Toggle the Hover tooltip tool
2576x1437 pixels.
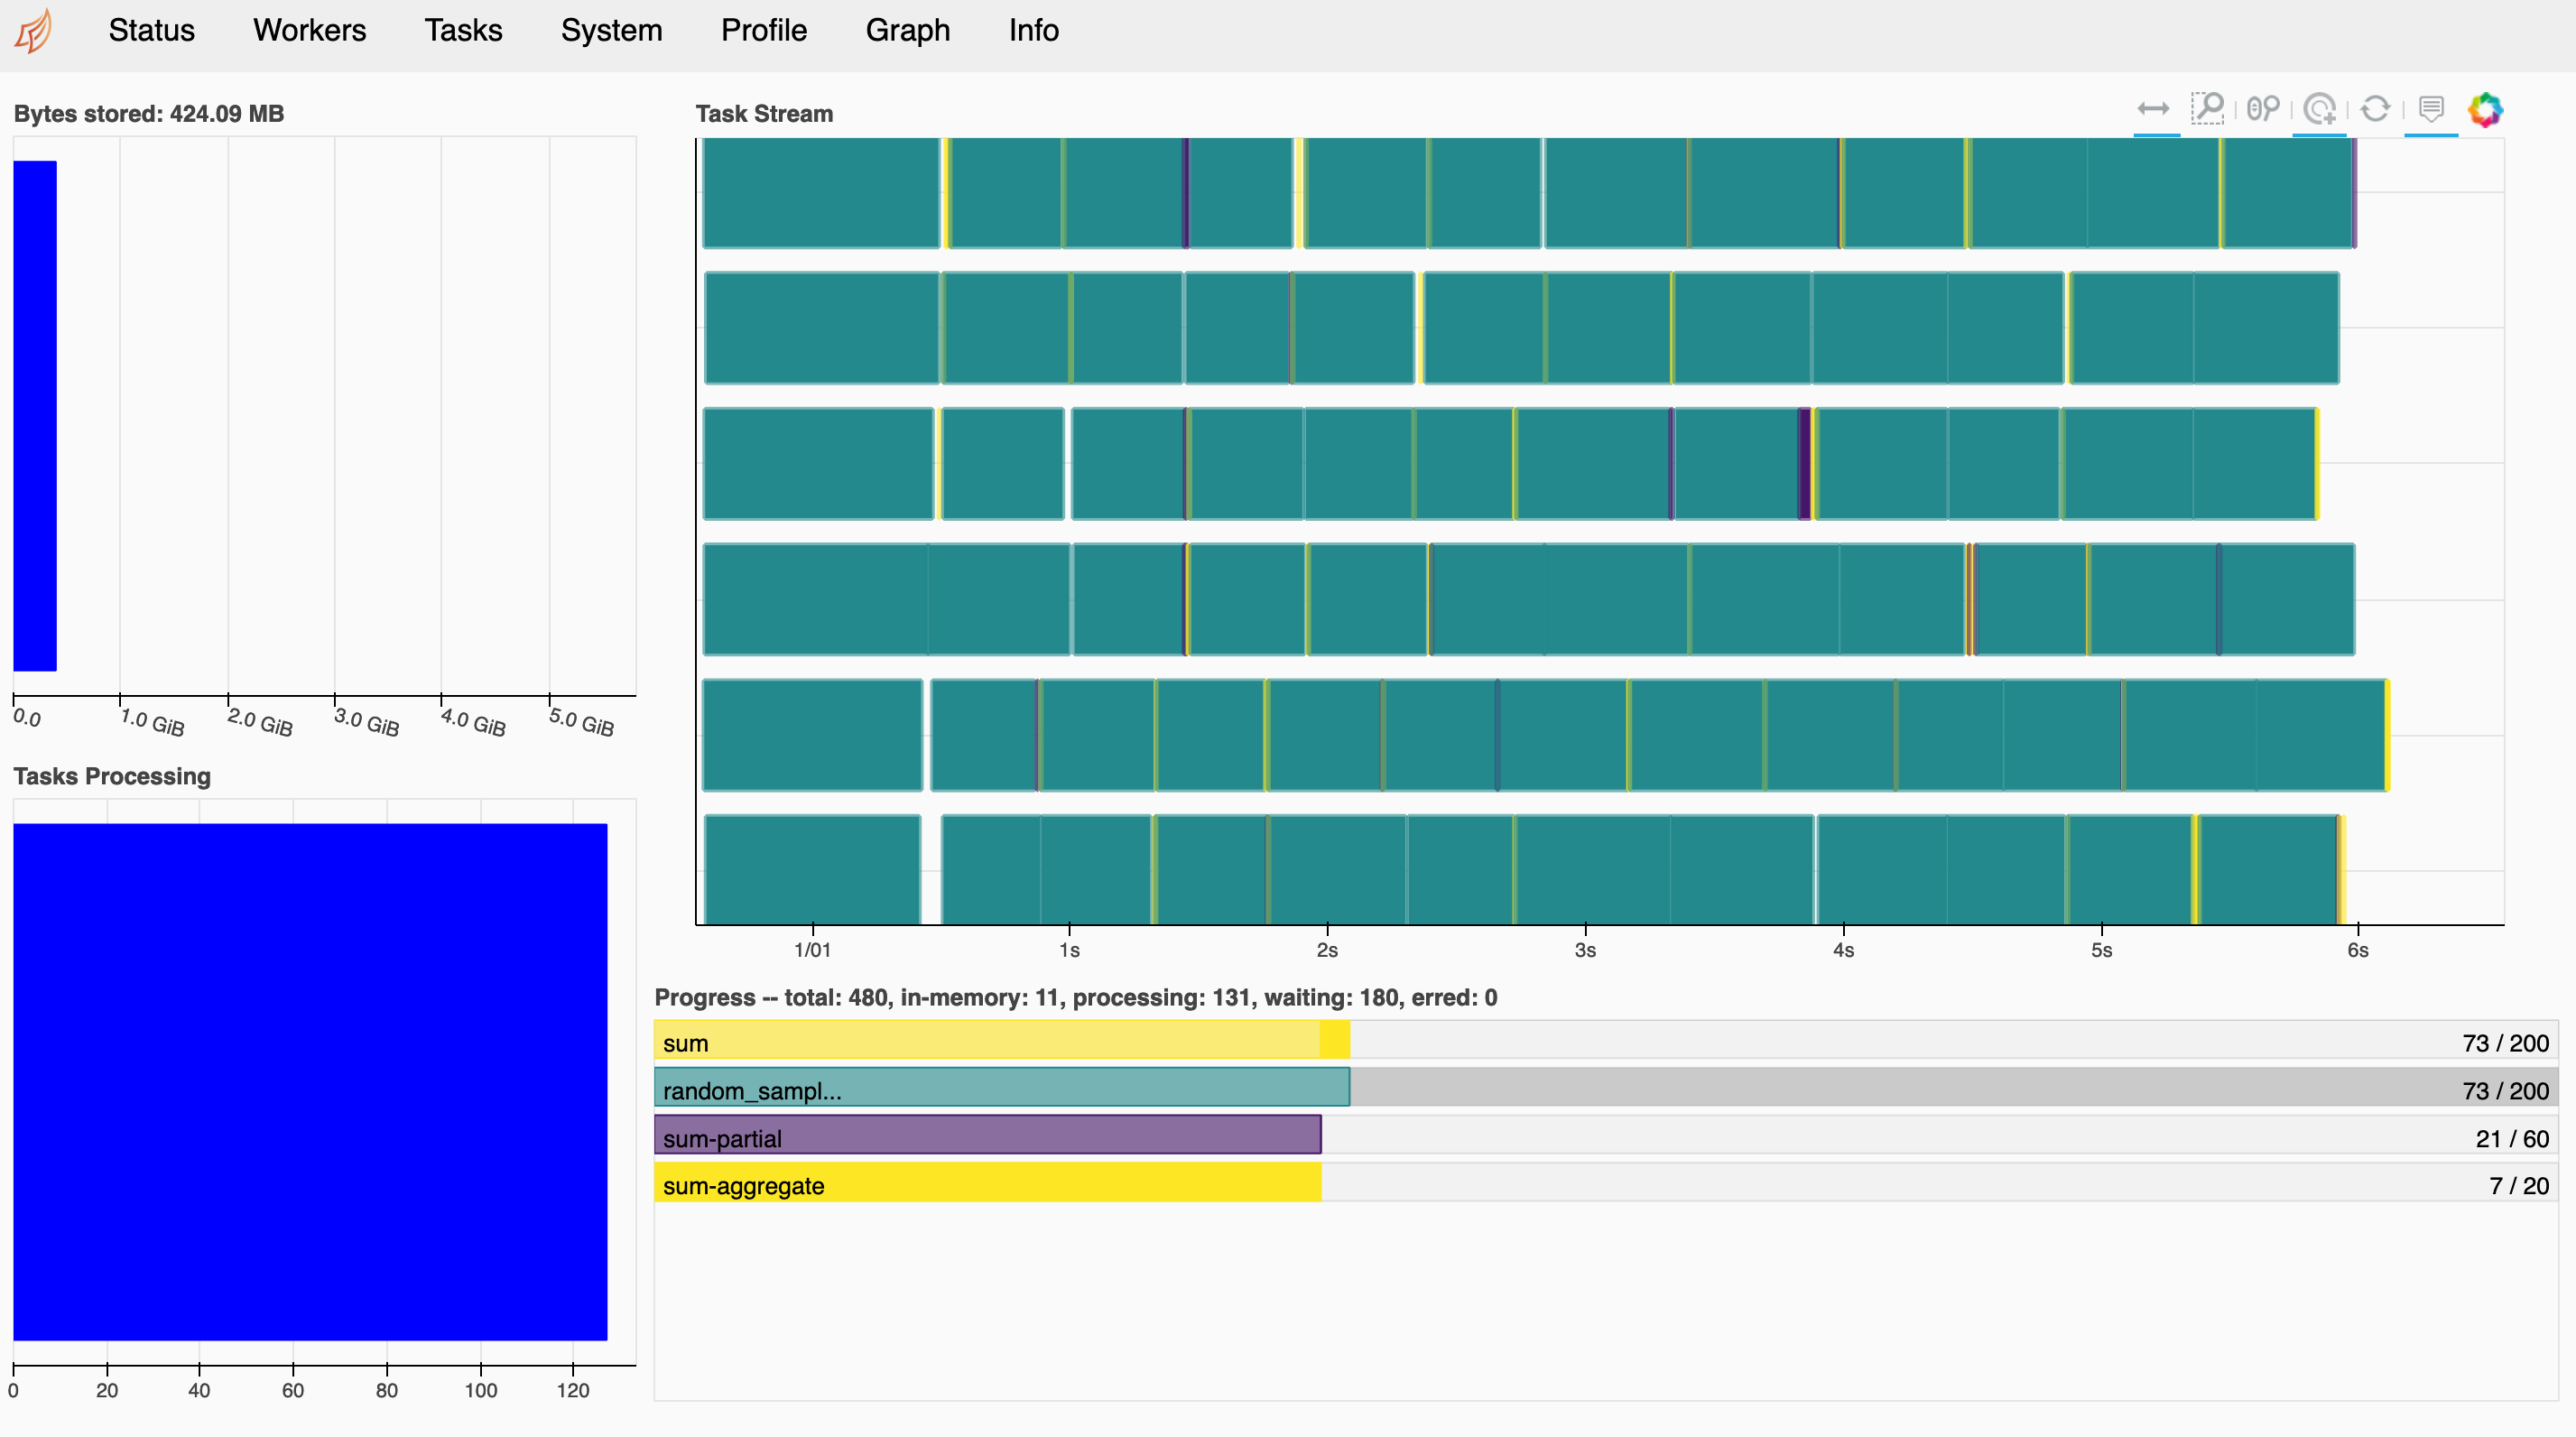tap(2431, 109)
